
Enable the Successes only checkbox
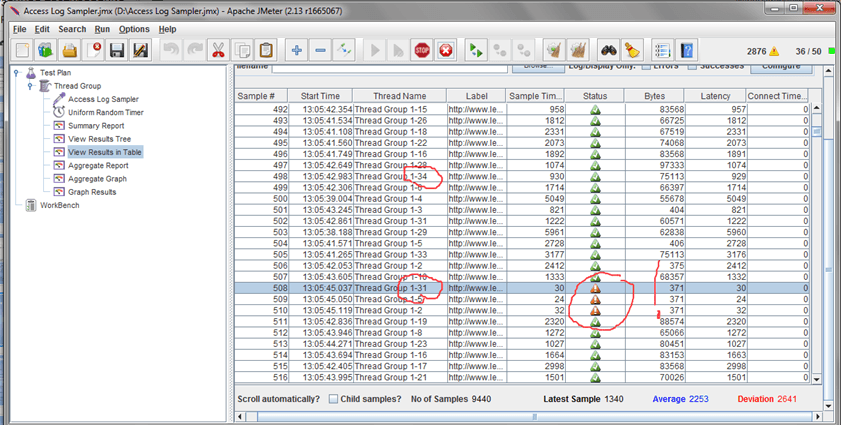pyautogui.click(x=692, y=66)
